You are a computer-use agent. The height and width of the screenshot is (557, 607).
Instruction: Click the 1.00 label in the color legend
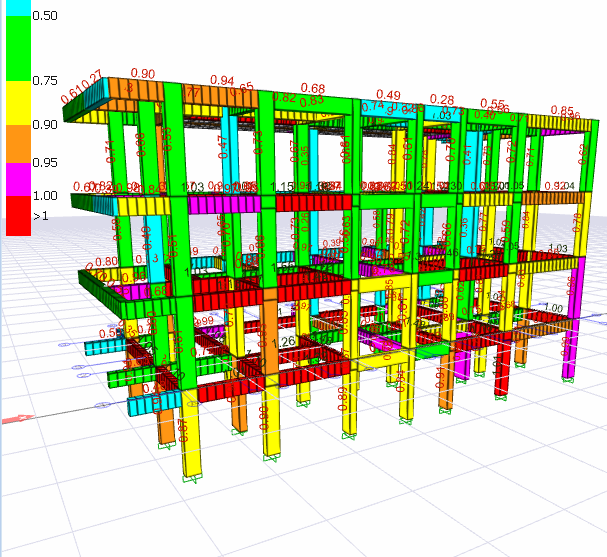pos(45,195)
